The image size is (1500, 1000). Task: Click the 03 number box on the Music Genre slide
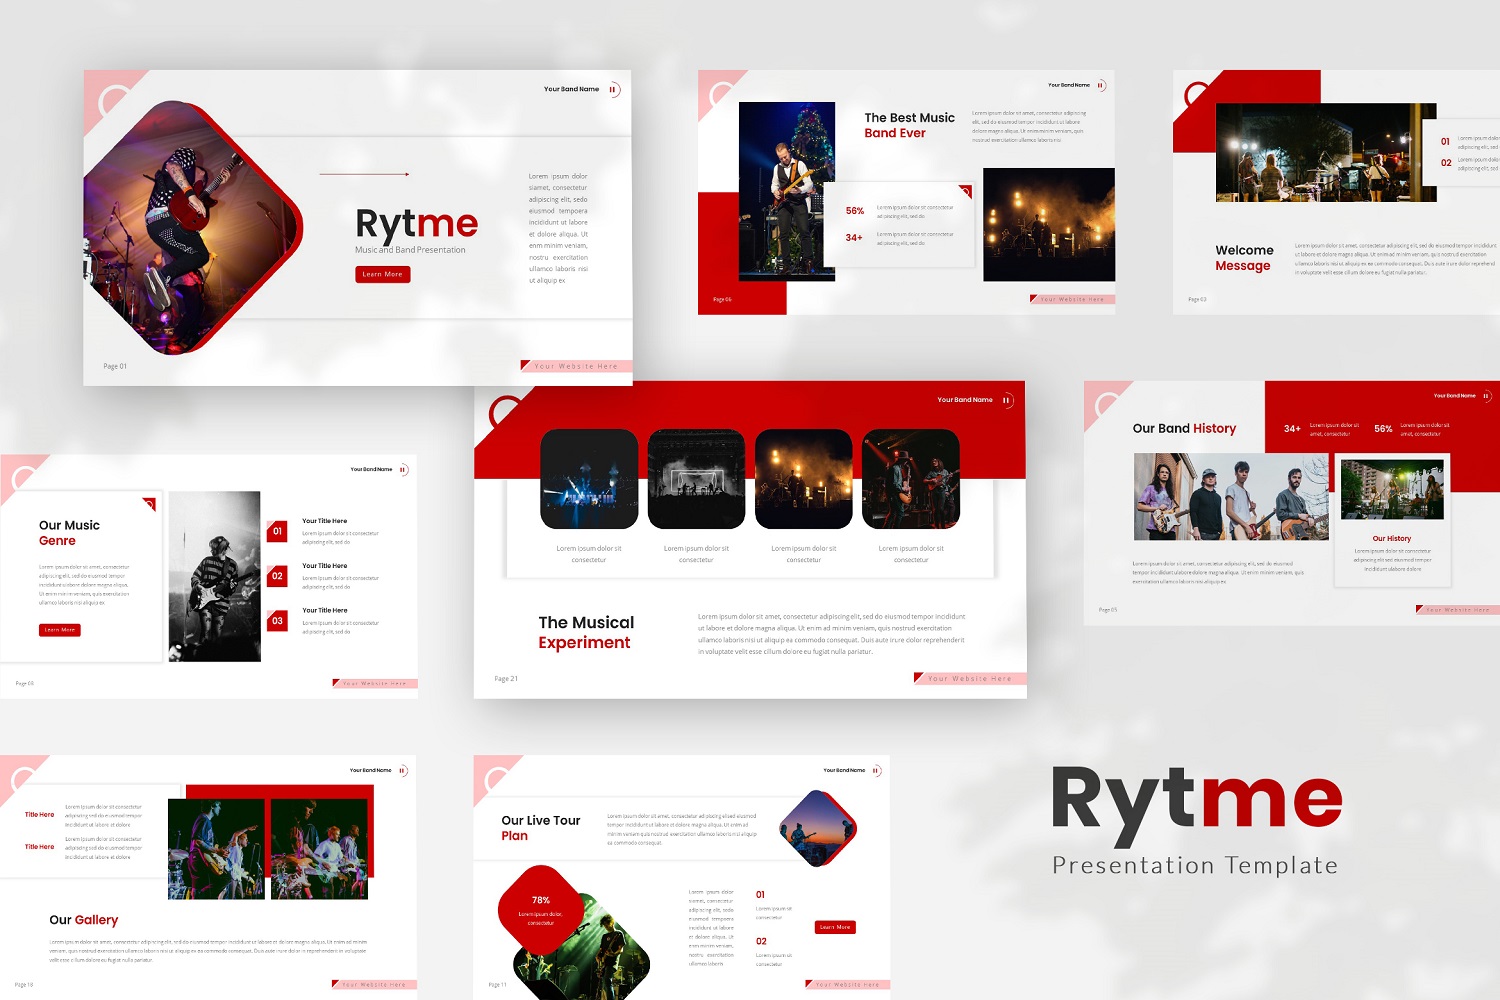[278, 621]
